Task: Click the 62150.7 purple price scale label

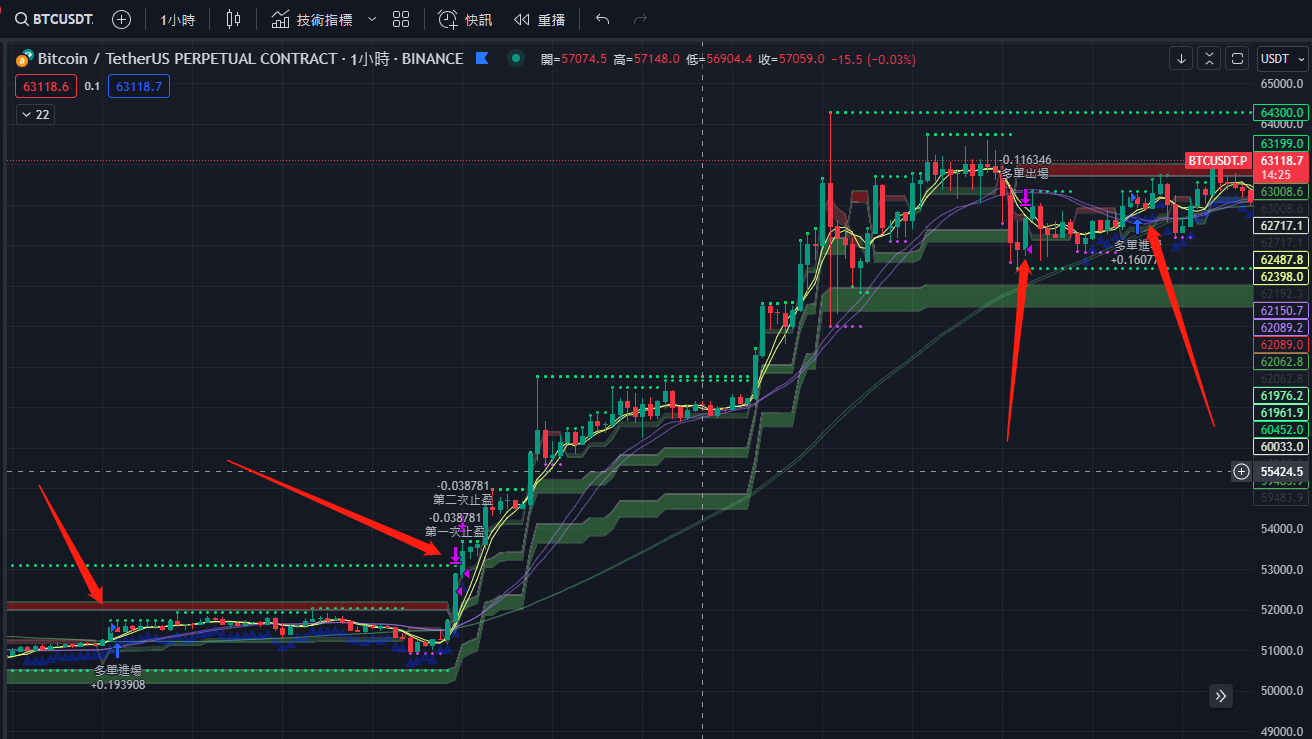Action: tap(1281, 311)
